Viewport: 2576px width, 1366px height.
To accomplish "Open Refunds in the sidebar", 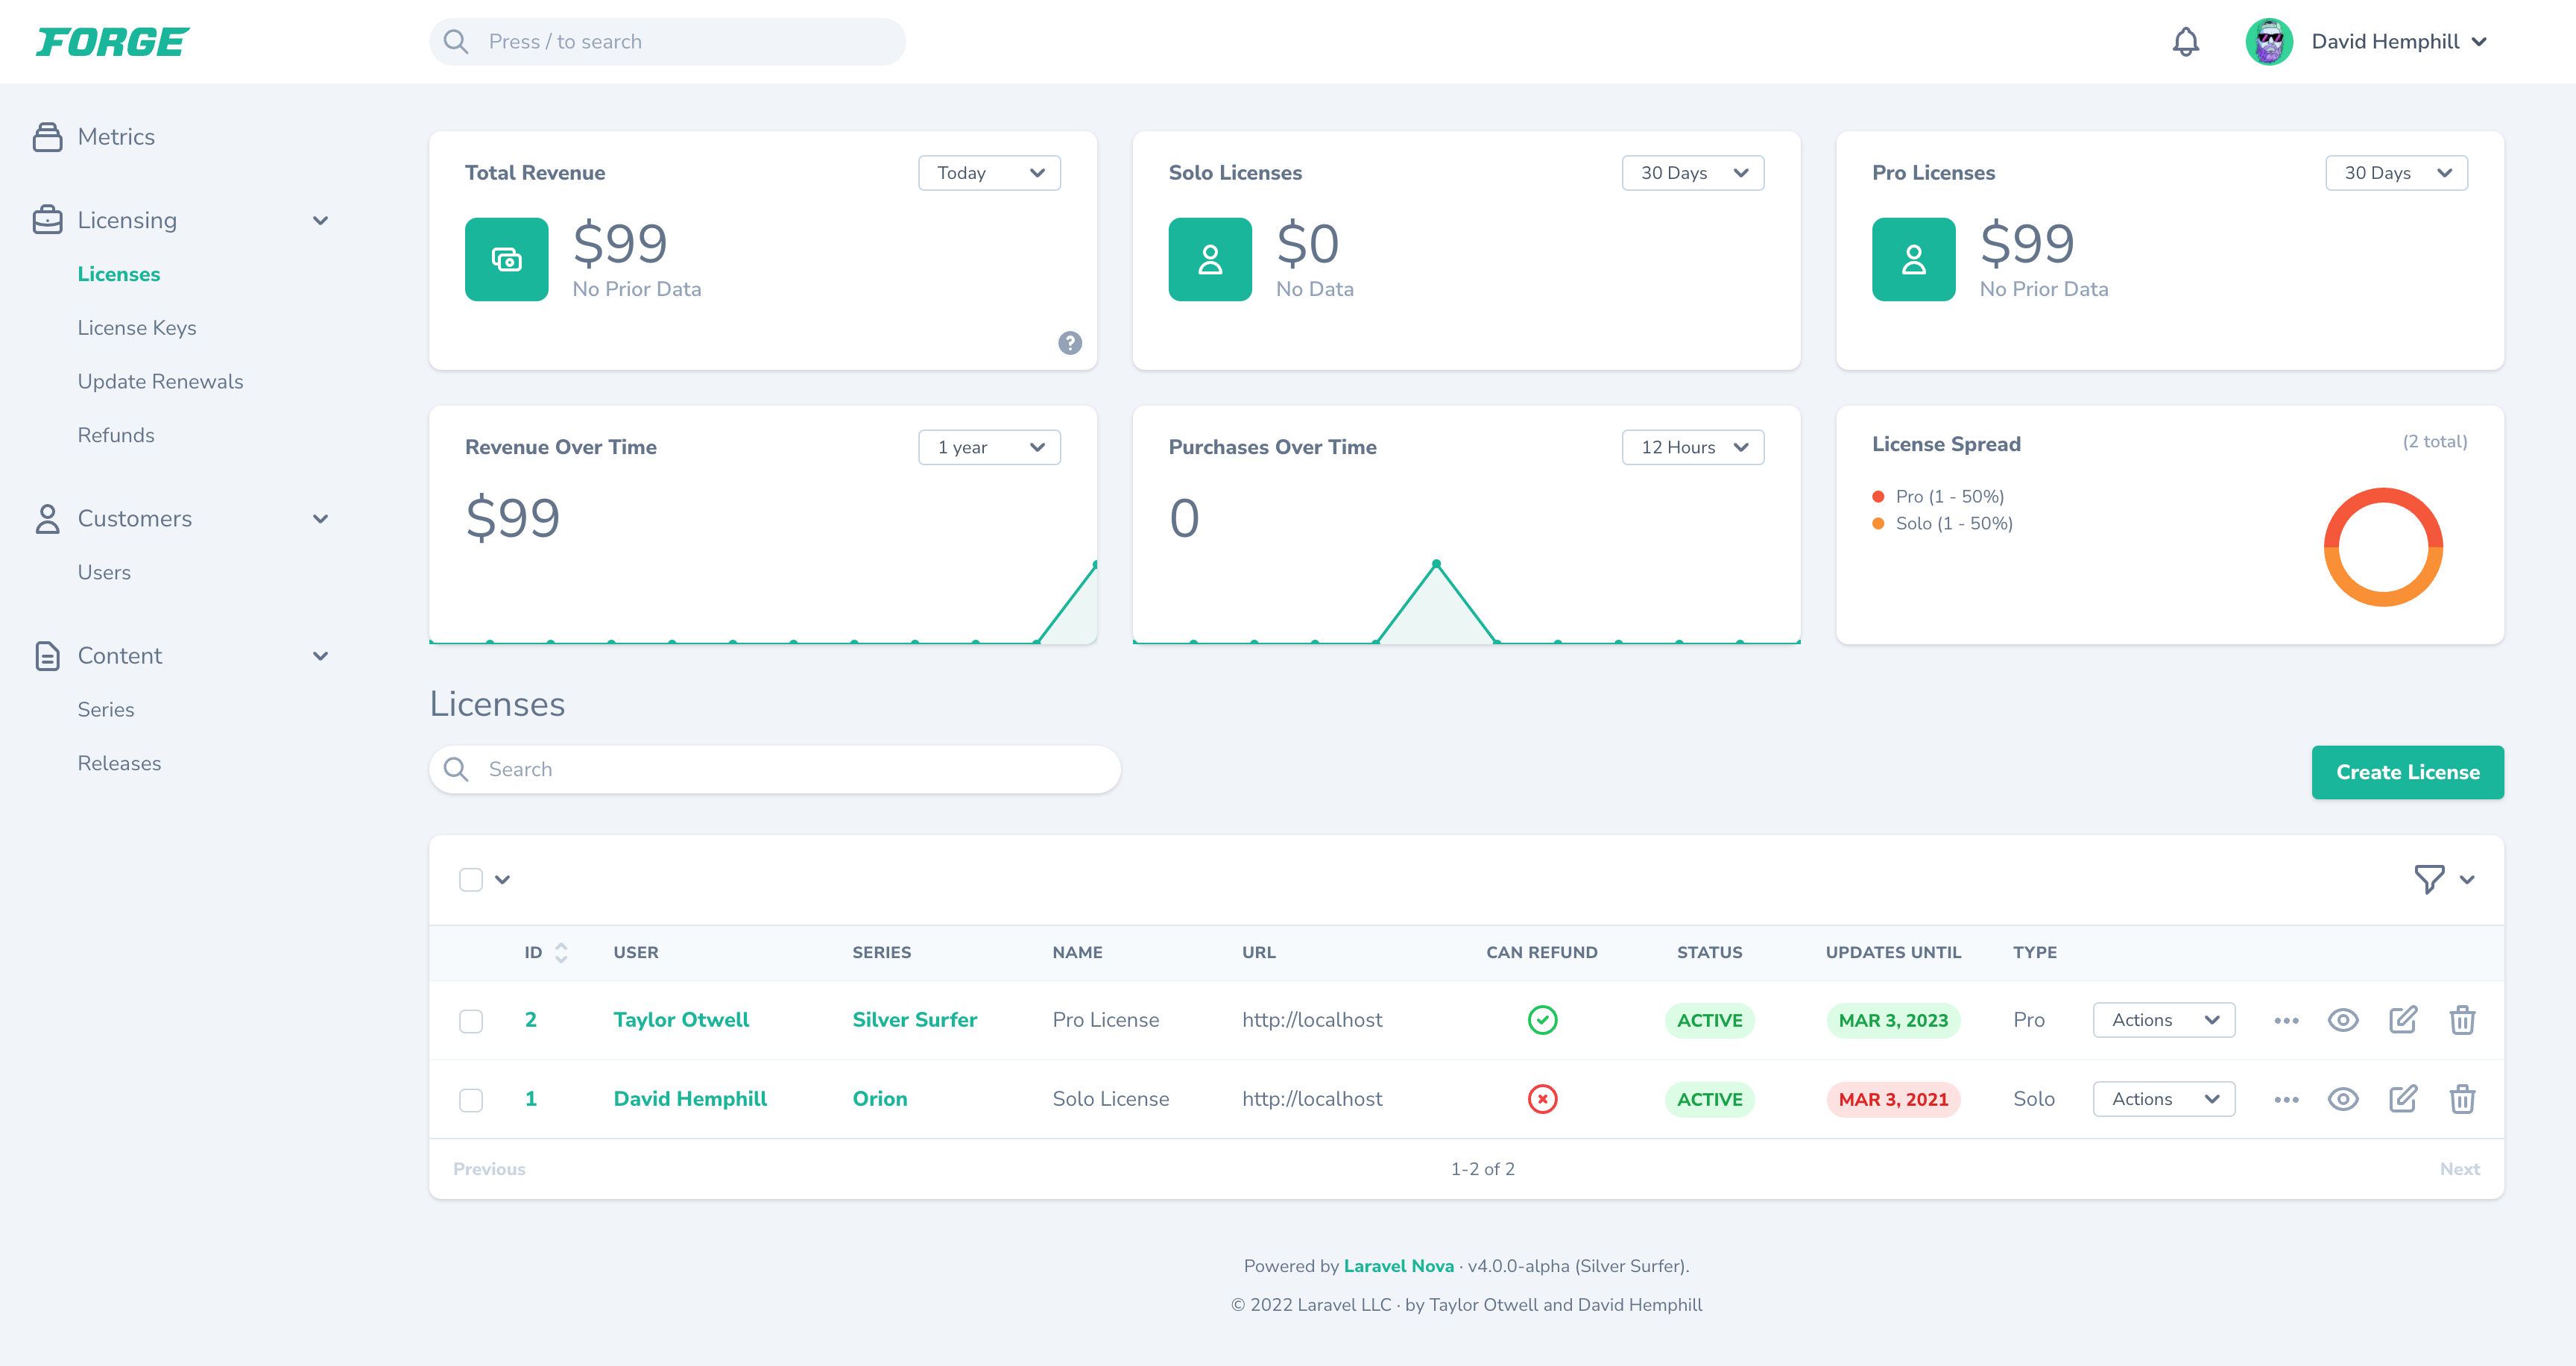I will point(116,435).
